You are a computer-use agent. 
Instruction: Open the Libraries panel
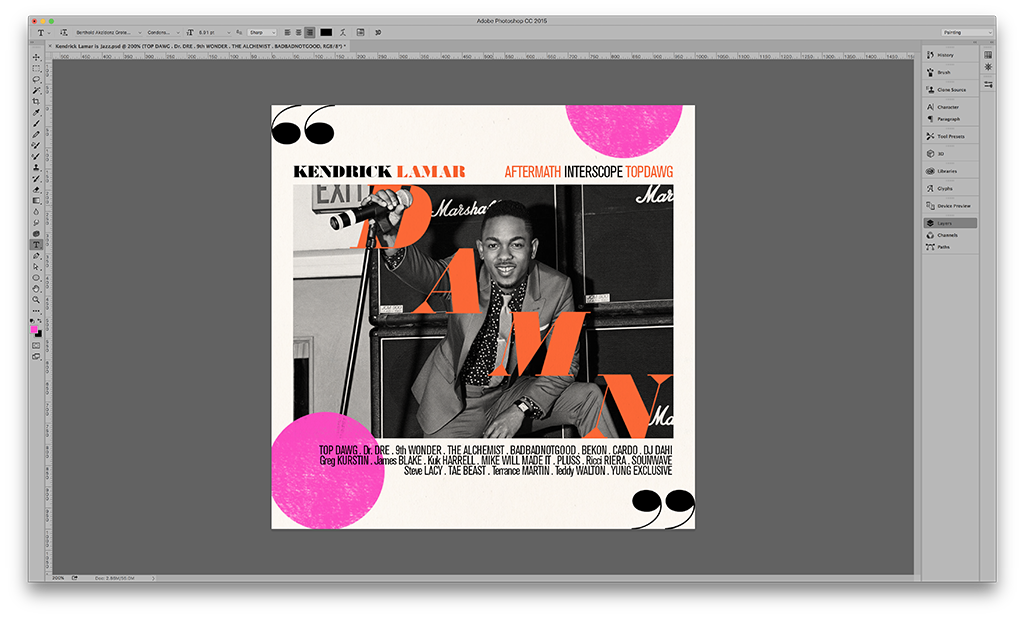950,171
